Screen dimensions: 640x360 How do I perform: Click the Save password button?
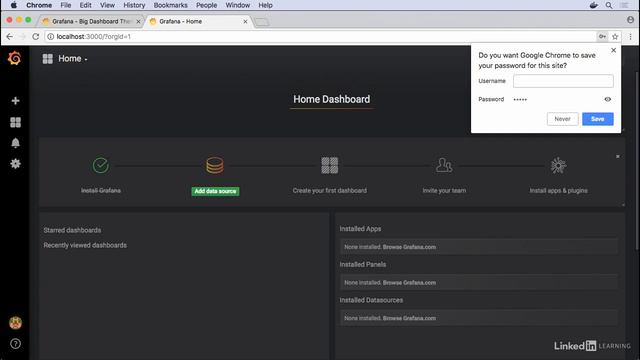coord(598,119)
